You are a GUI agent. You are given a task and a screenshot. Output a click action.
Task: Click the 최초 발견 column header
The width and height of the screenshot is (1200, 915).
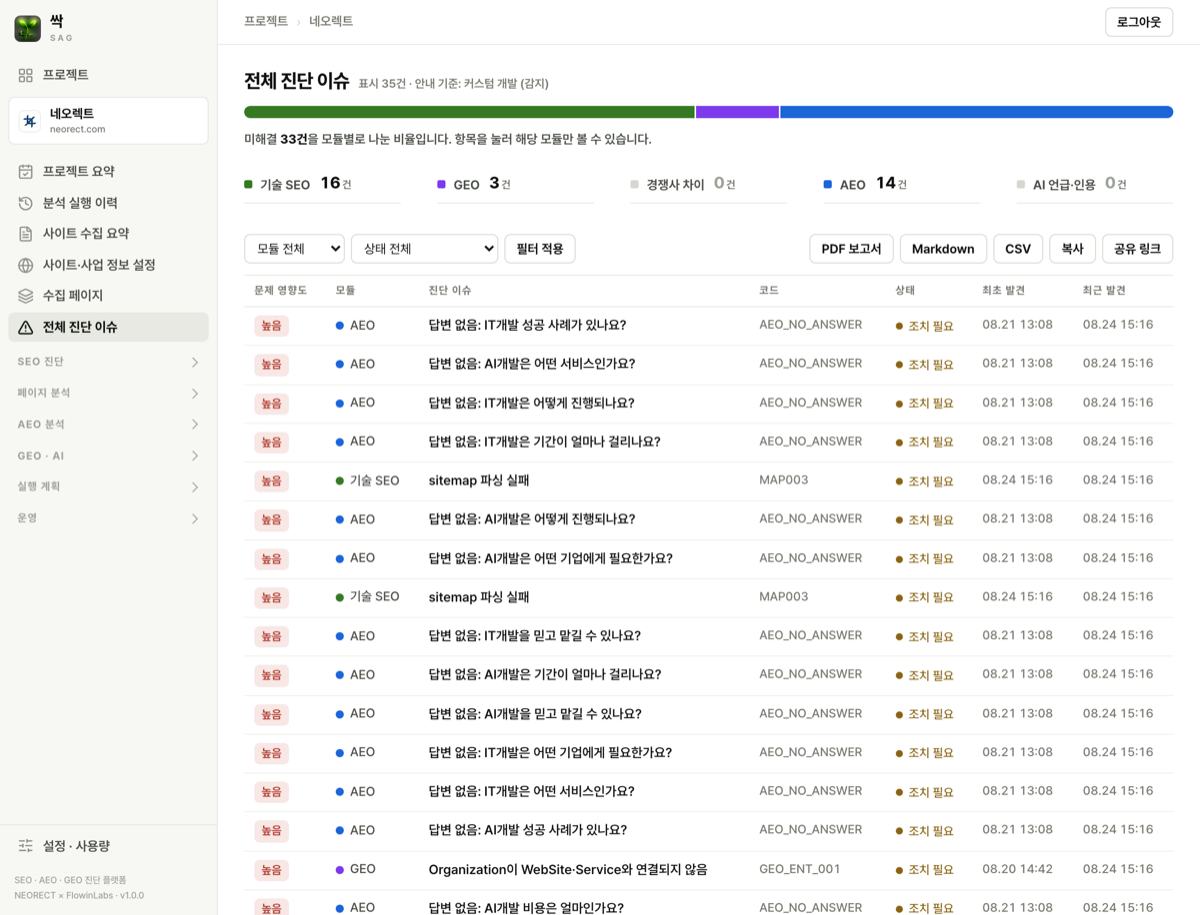click(x=1003, y=290)
